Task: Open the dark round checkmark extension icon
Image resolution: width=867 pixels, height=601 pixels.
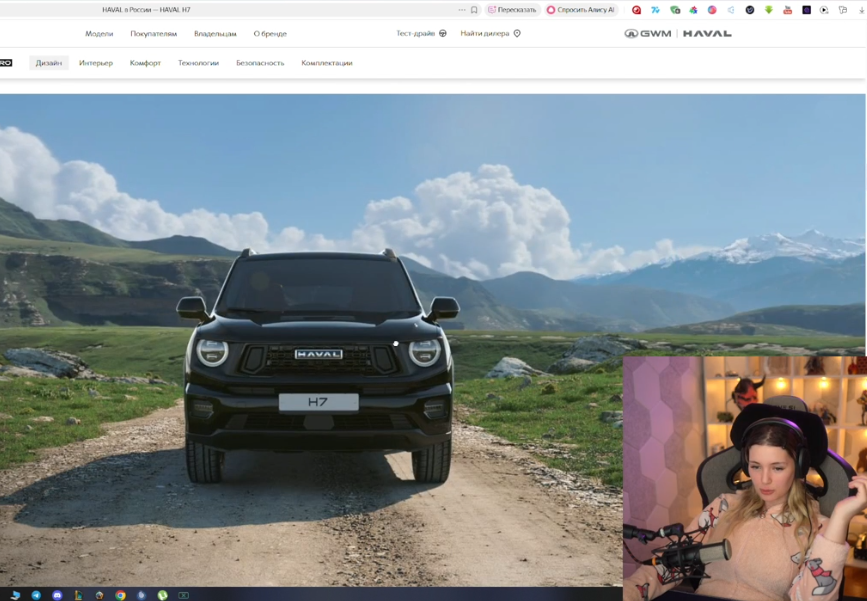Action: coord(750,10)
